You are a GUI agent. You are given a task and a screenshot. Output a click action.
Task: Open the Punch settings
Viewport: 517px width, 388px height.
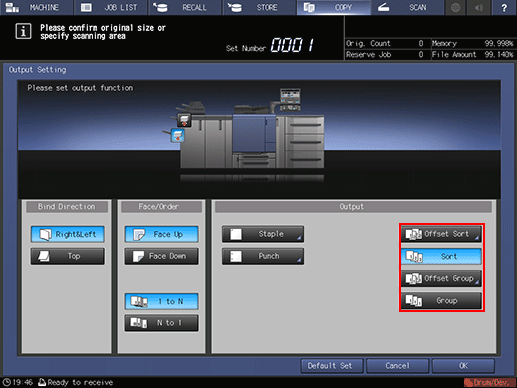point(263,256)
